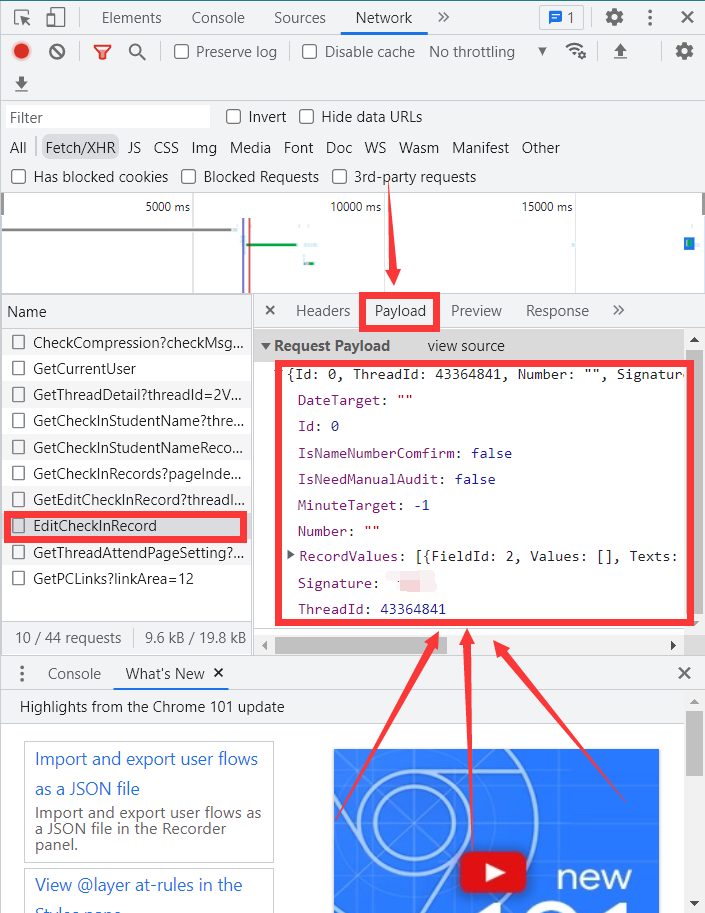Filter requests by JS type

pos(134,148)
